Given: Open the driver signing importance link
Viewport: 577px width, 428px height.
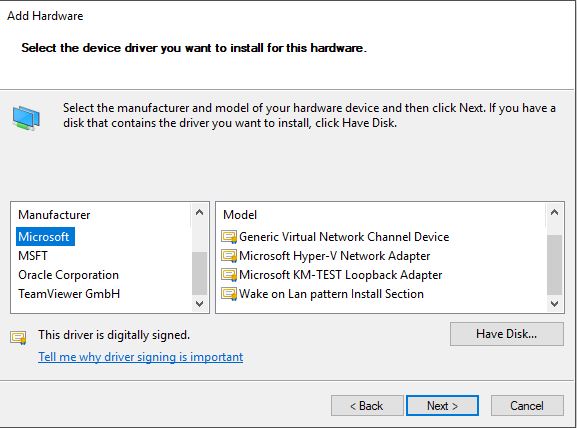Looking at the screenshot, I should tap(141, 357).
